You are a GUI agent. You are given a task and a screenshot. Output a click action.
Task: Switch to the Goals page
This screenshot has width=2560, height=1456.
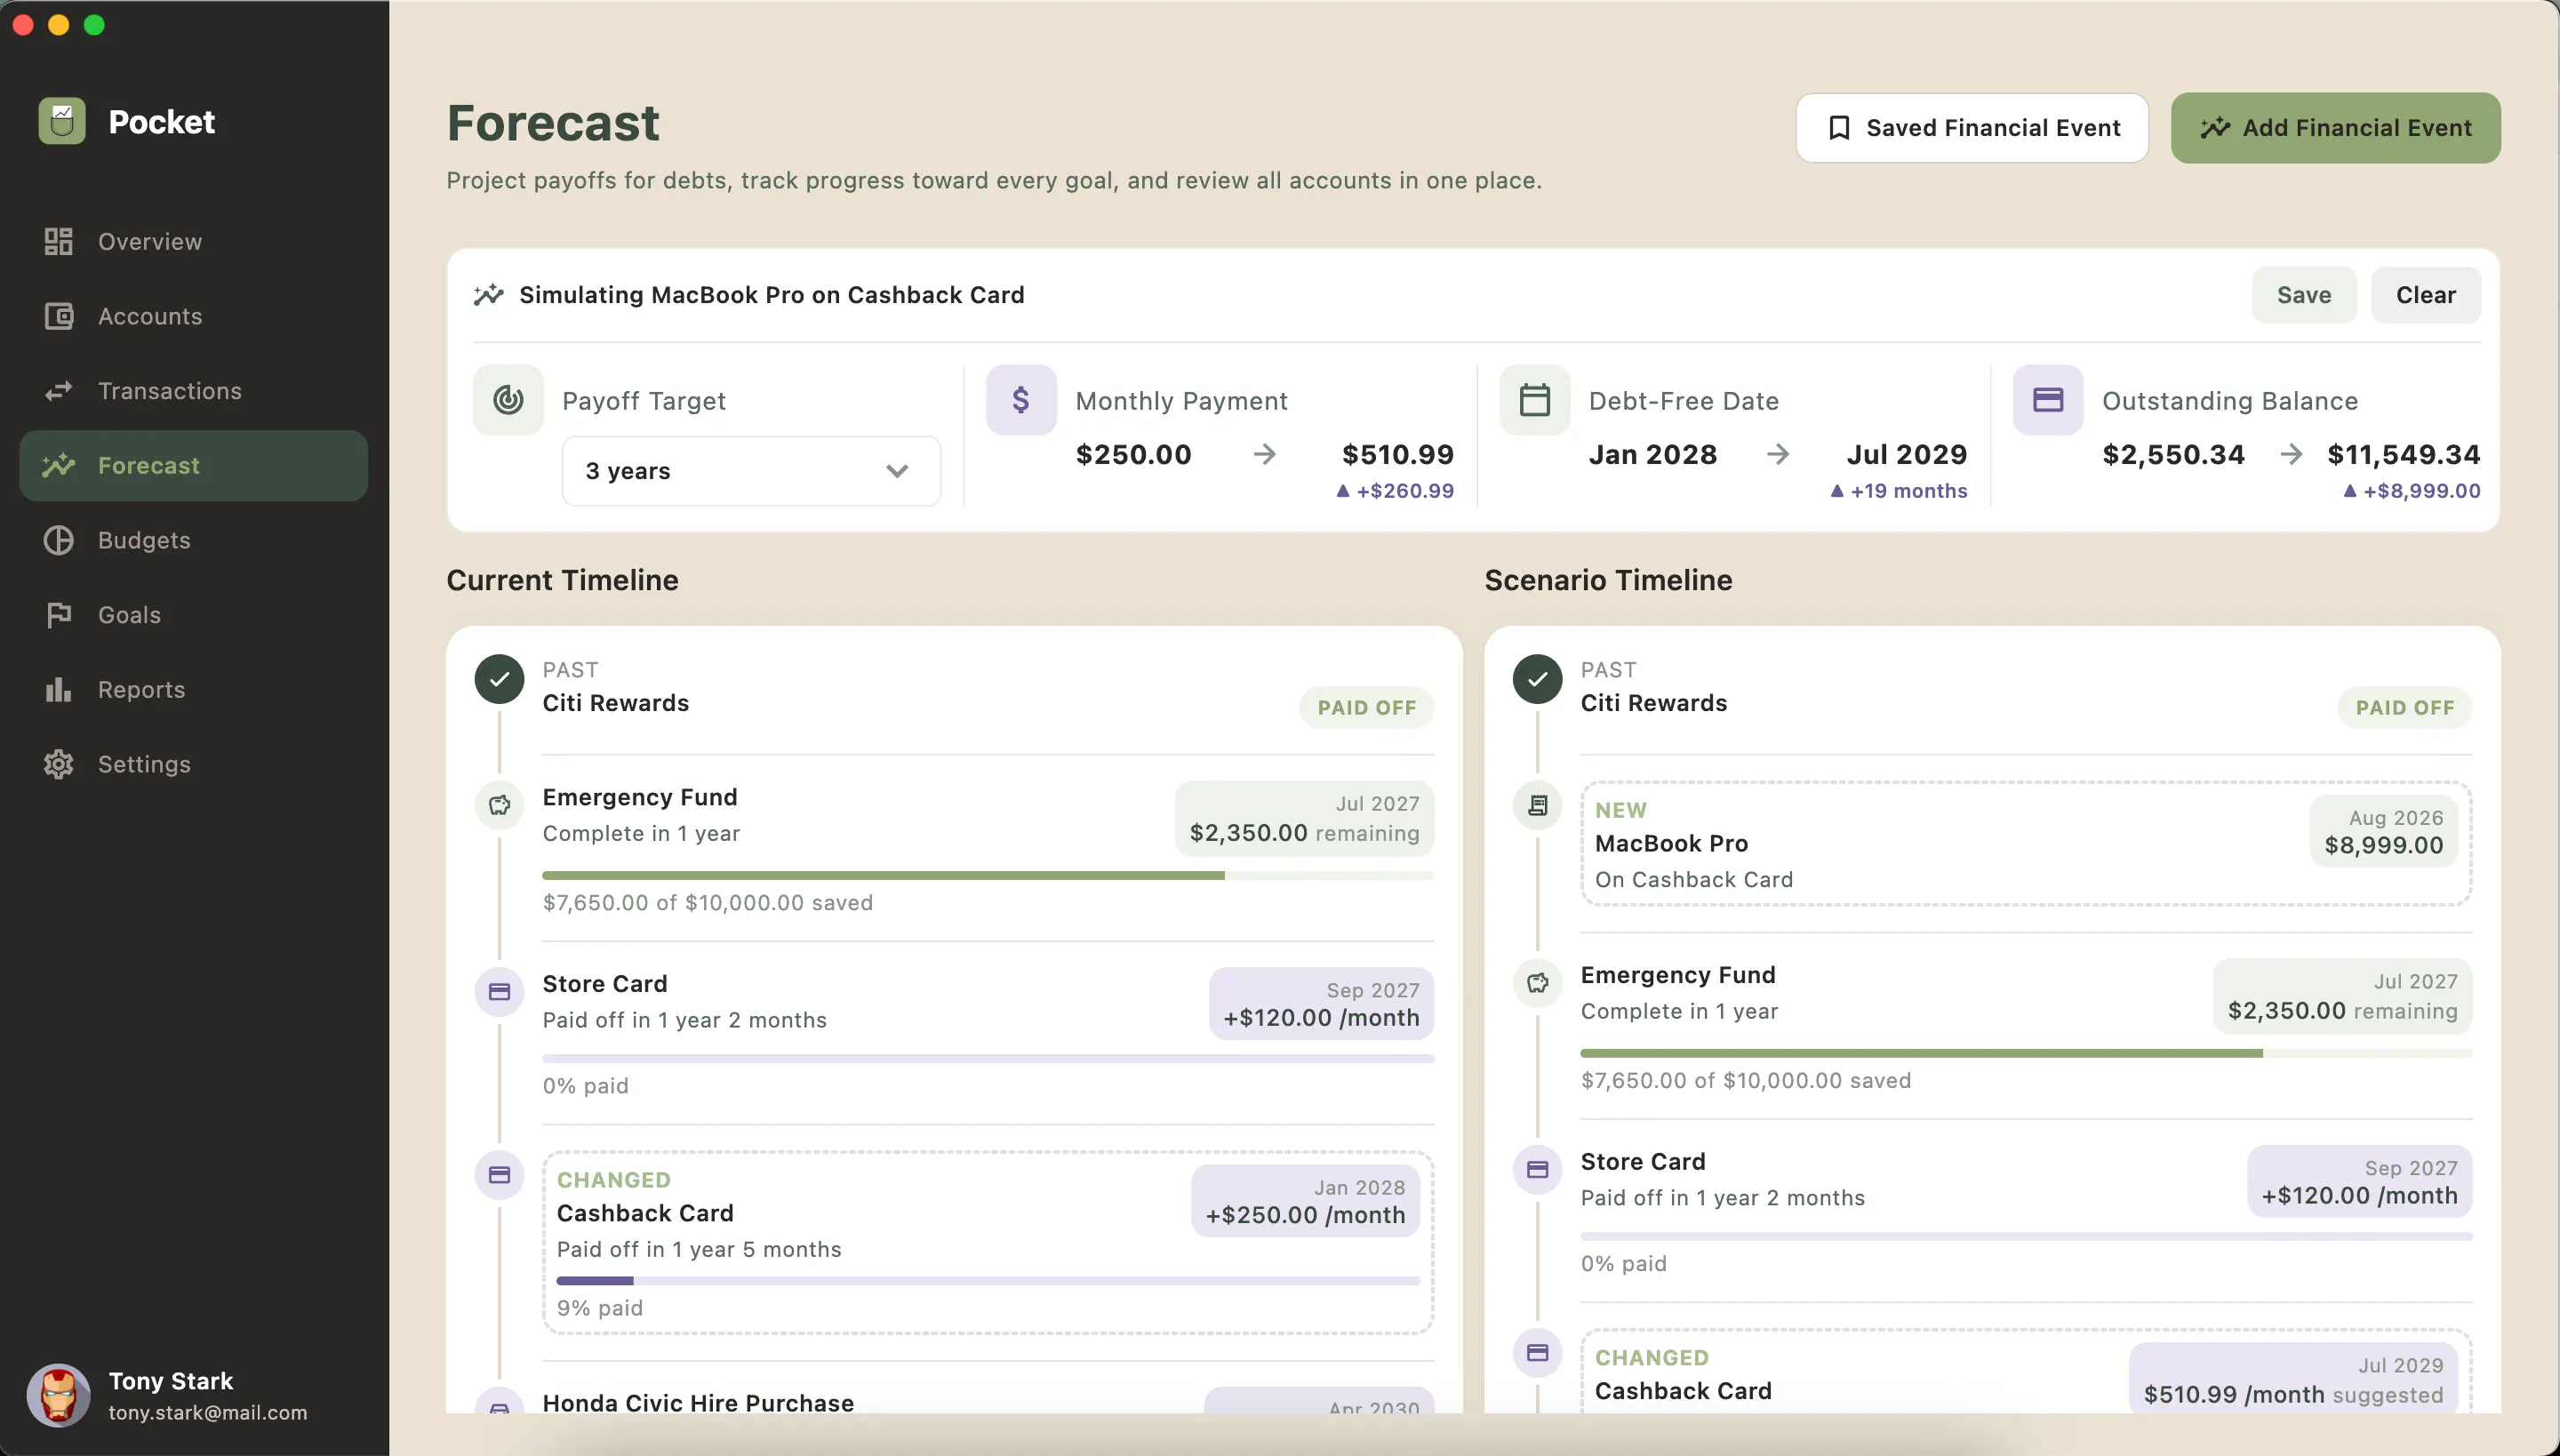194,615
